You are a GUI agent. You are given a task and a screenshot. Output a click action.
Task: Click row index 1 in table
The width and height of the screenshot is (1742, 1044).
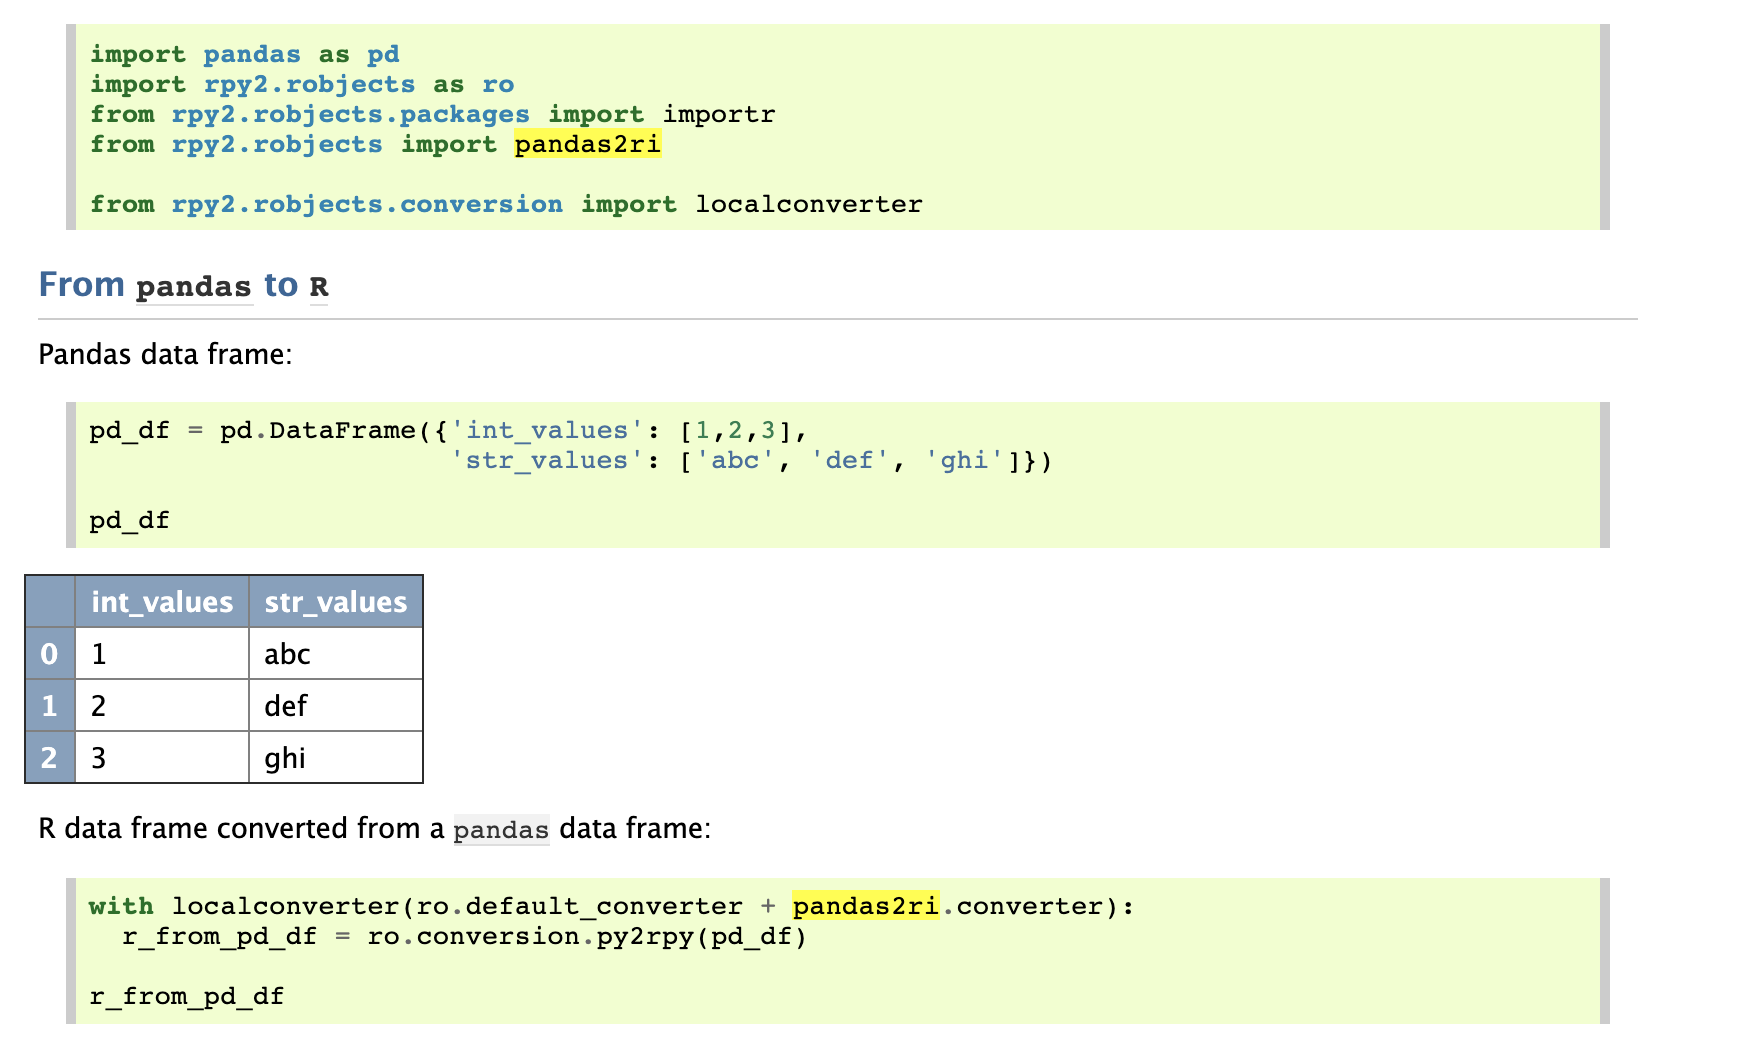click(50, 706)
